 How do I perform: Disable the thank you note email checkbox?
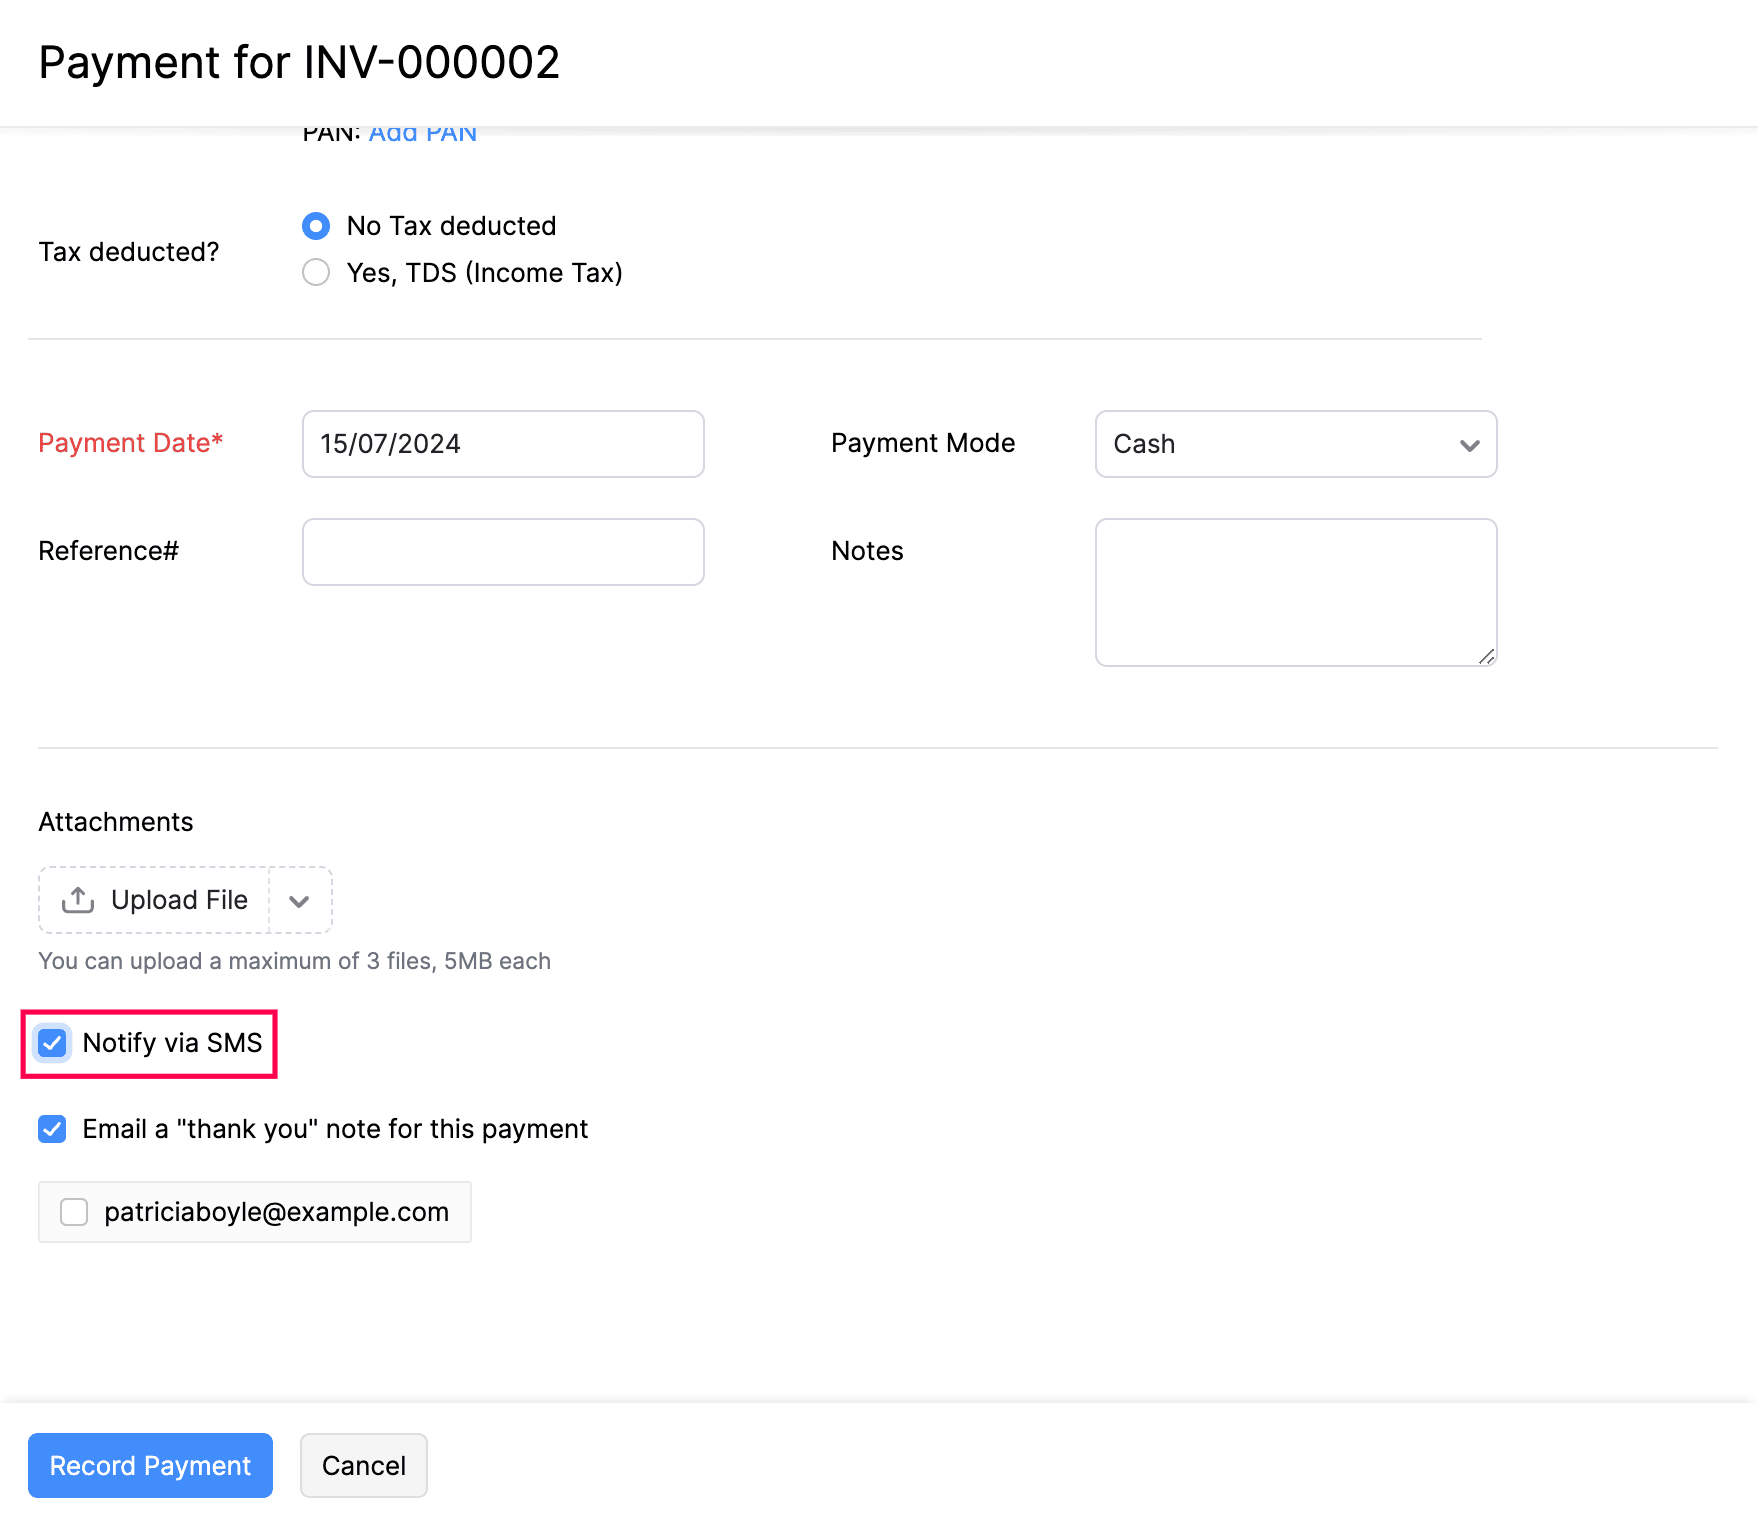[x=51, y=1129]
